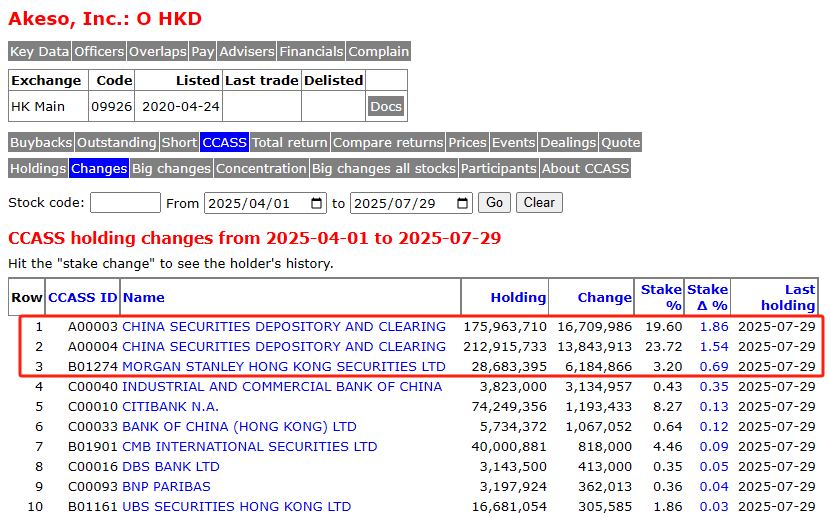The image size is (830, 517).
Task: Open DBS BANK LTD holder link
Action: (x=171, y=467)
